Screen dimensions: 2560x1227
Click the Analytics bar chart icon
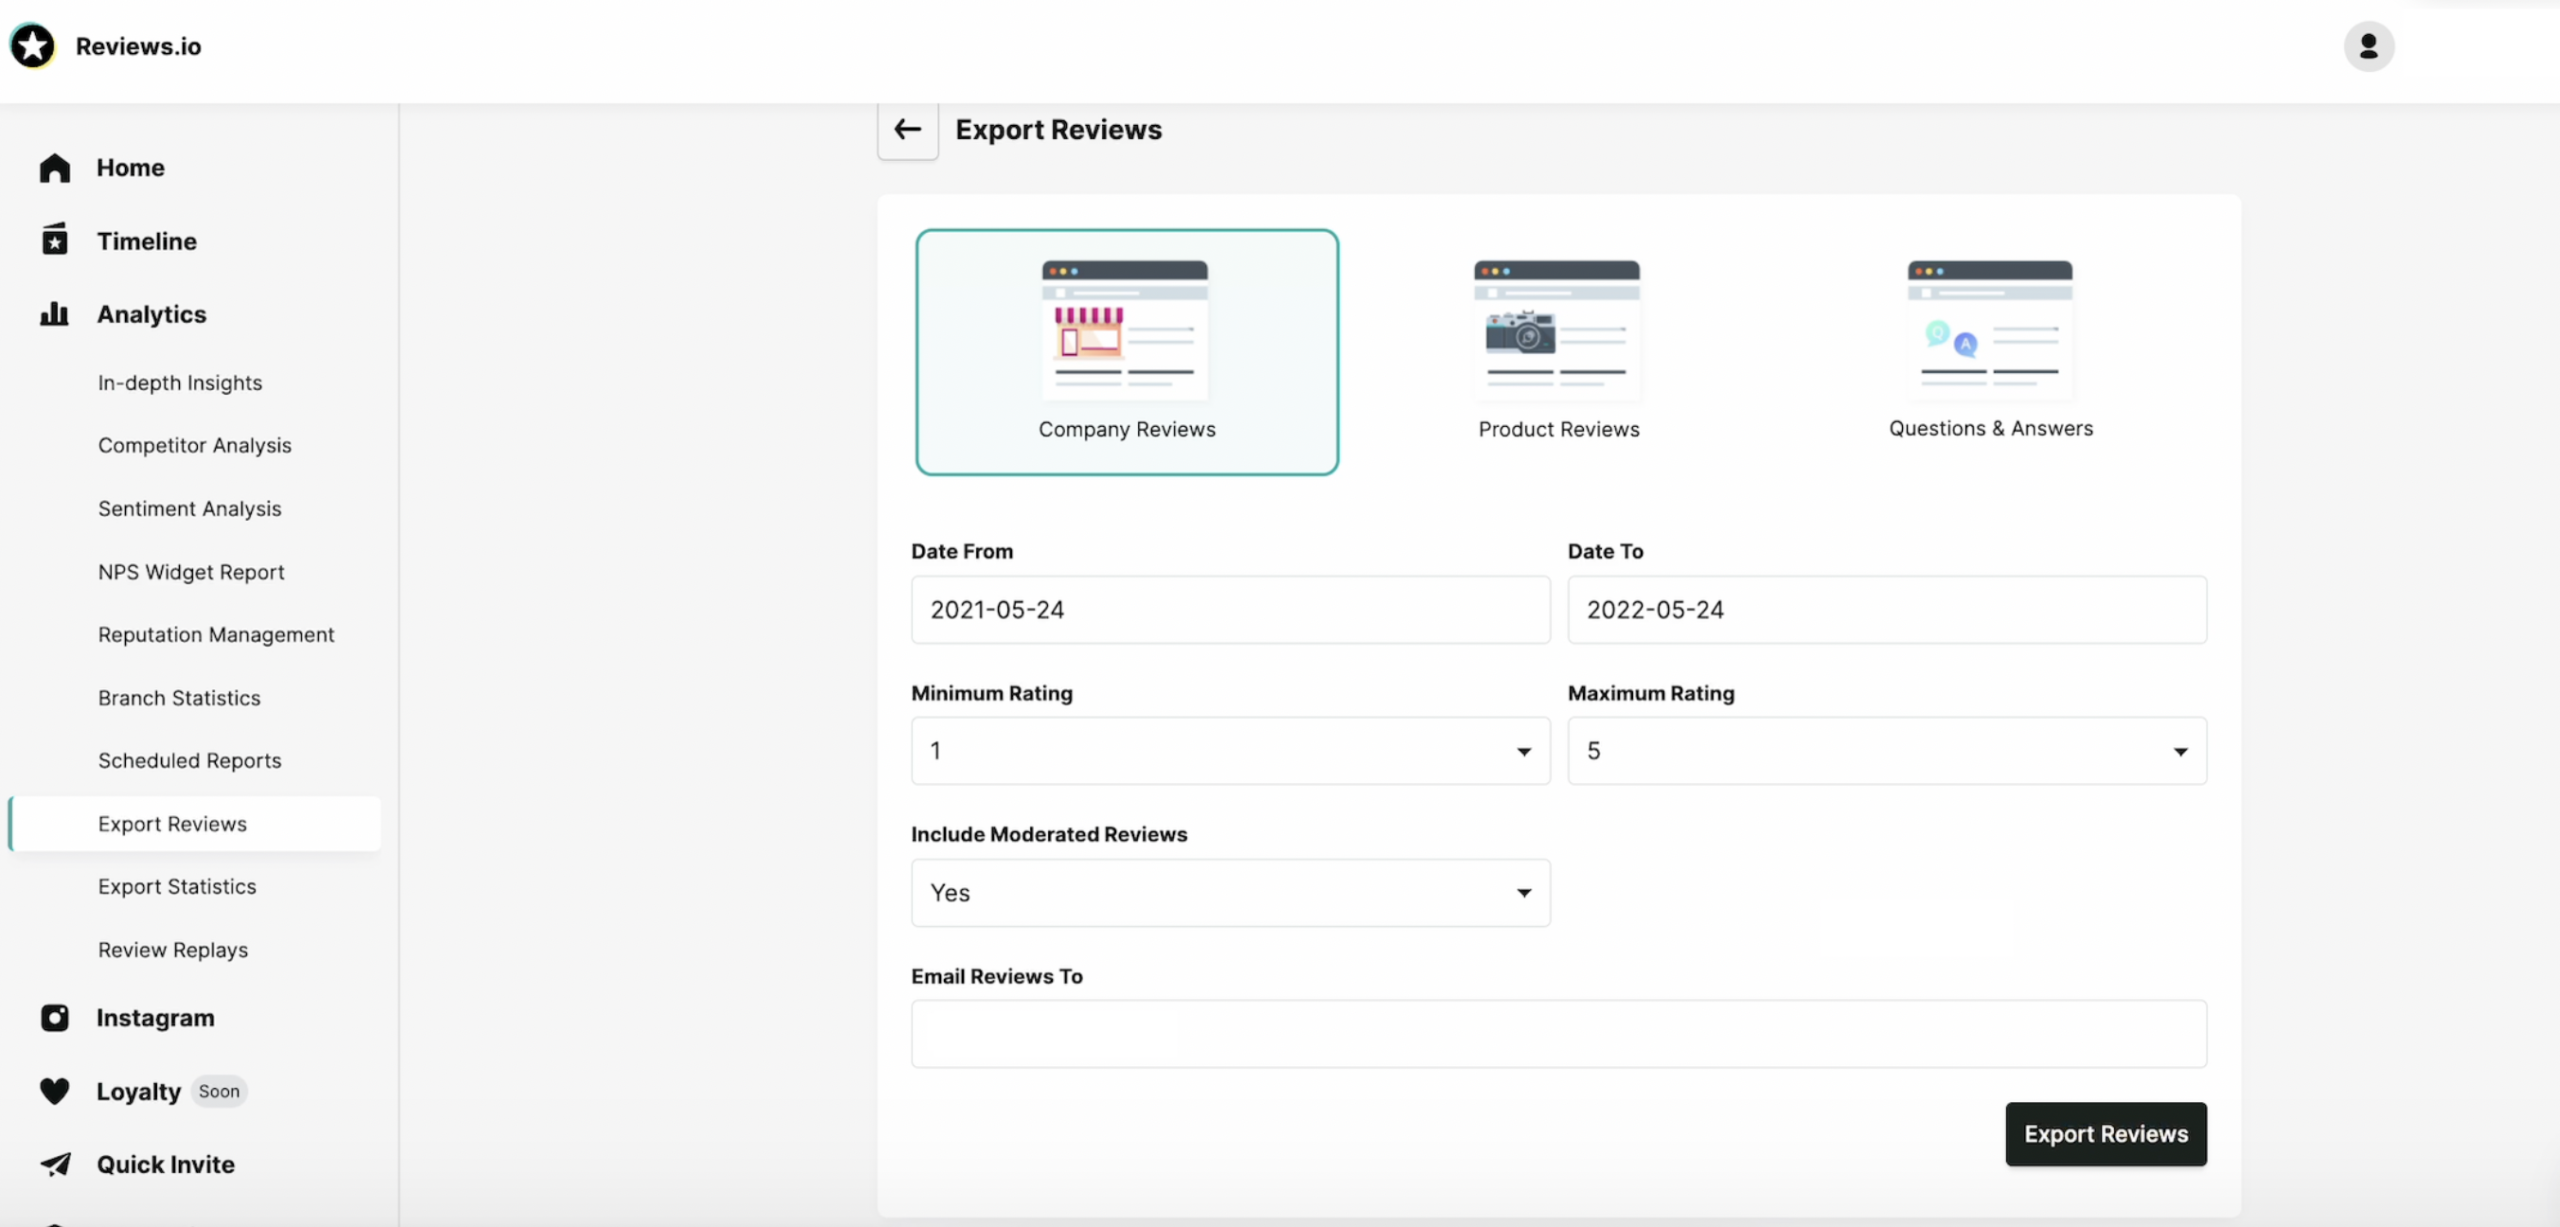[55, 314]
